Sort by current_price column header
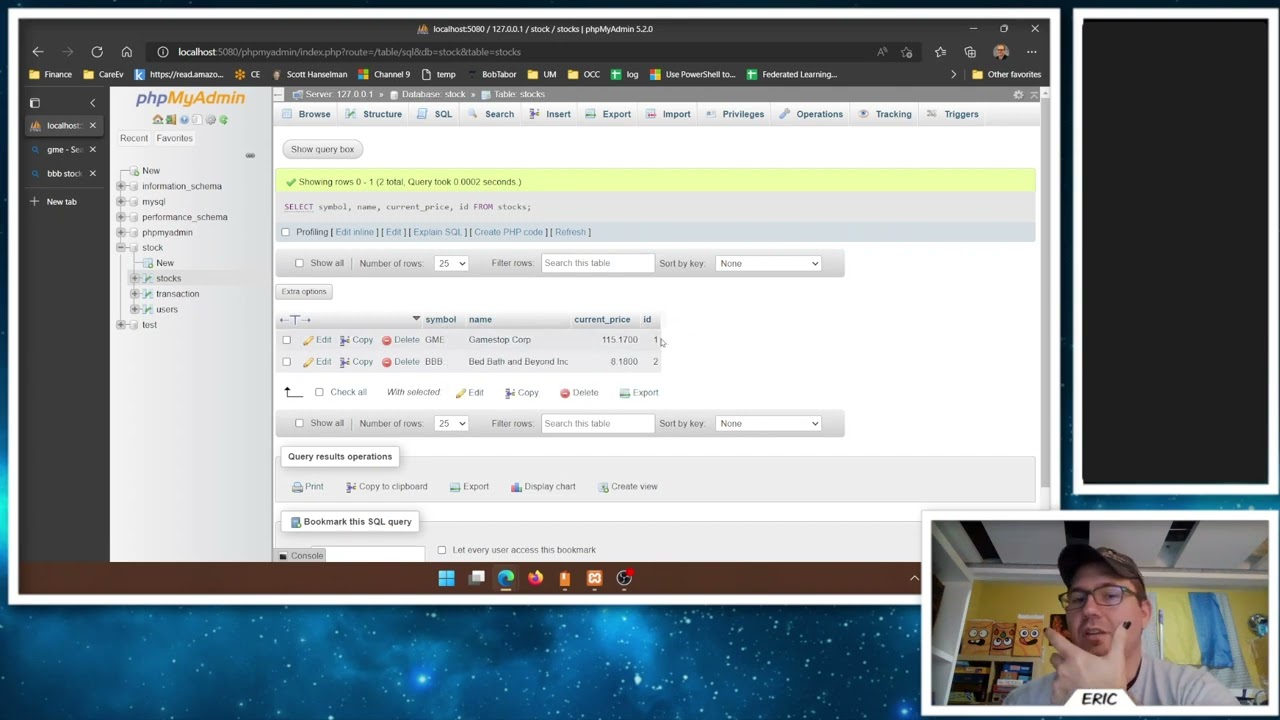1280x720 pixels. click(x=602, y=320)
